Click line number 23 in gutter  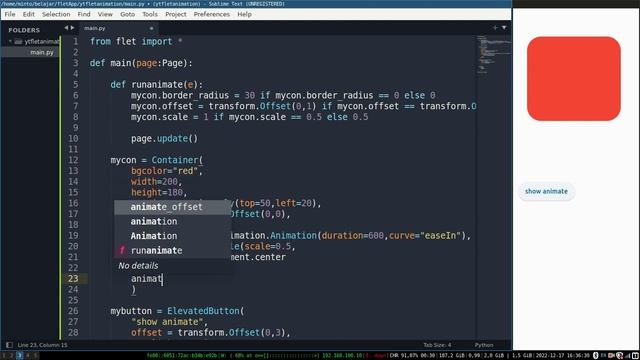click(73, 279)
